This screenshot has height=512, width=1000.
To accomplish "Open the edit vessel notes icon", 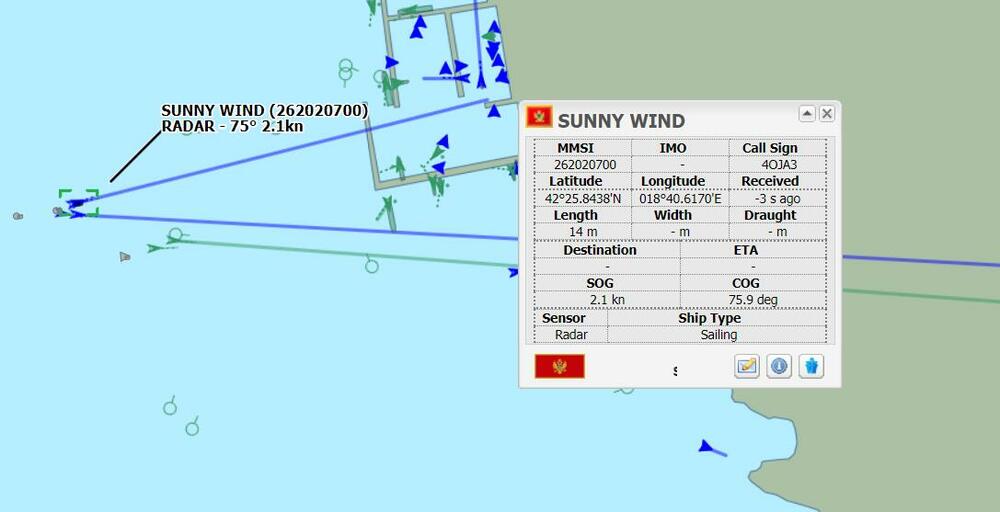I will tap(747, 366).
